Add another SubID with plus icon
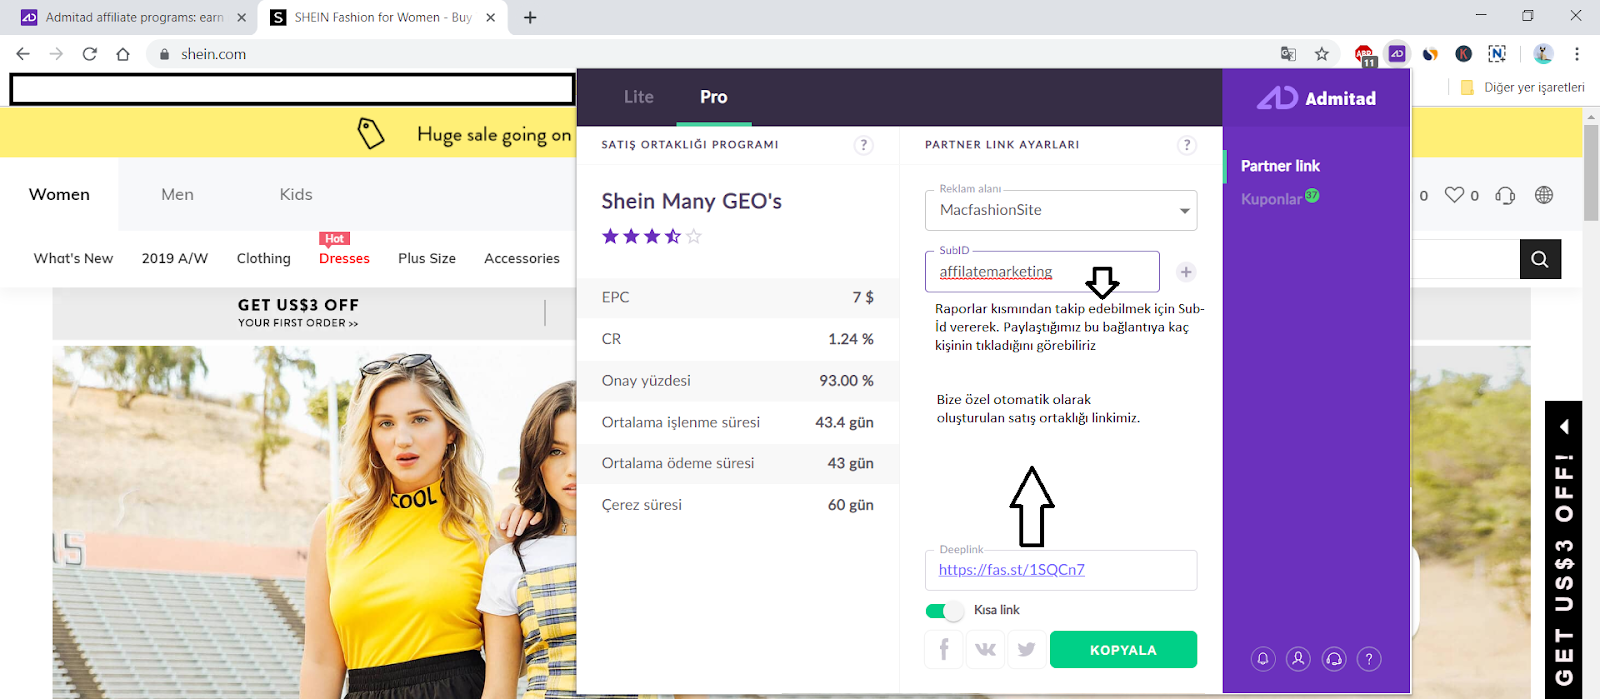This screenshot has width=1600, height=699. 1186,272
